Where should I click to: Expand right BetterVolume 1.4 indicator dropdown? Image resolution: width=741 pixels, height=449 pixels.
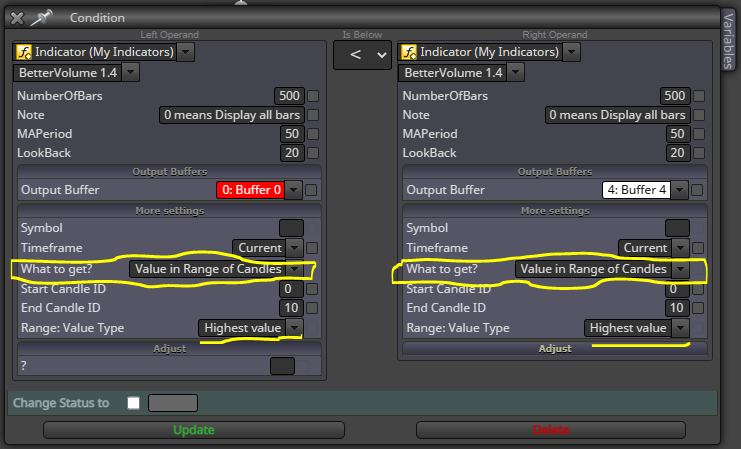(x=516, y=73)
